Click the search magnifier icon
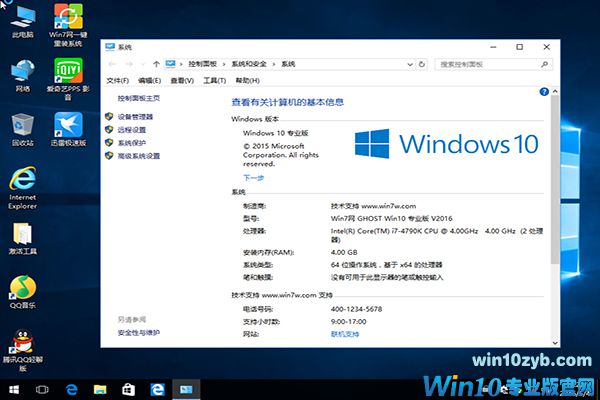600x400 pixels. click(x=544, y=64)
